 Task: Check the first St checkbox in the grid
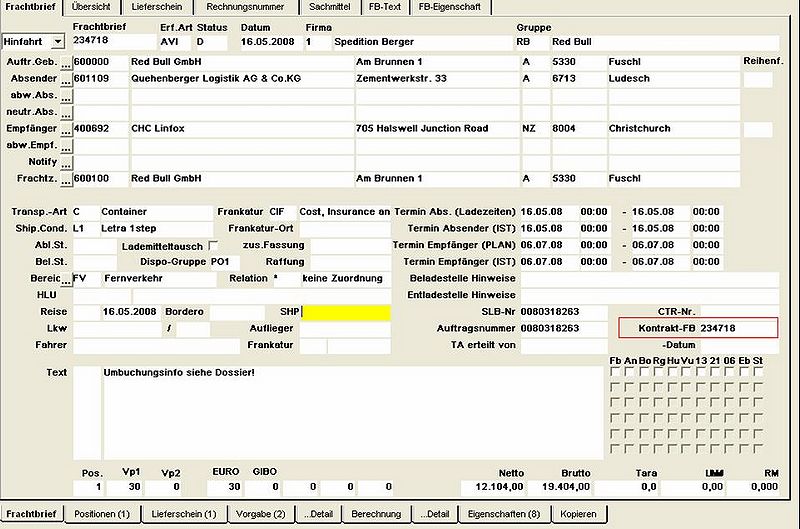[x=758, y=372]
